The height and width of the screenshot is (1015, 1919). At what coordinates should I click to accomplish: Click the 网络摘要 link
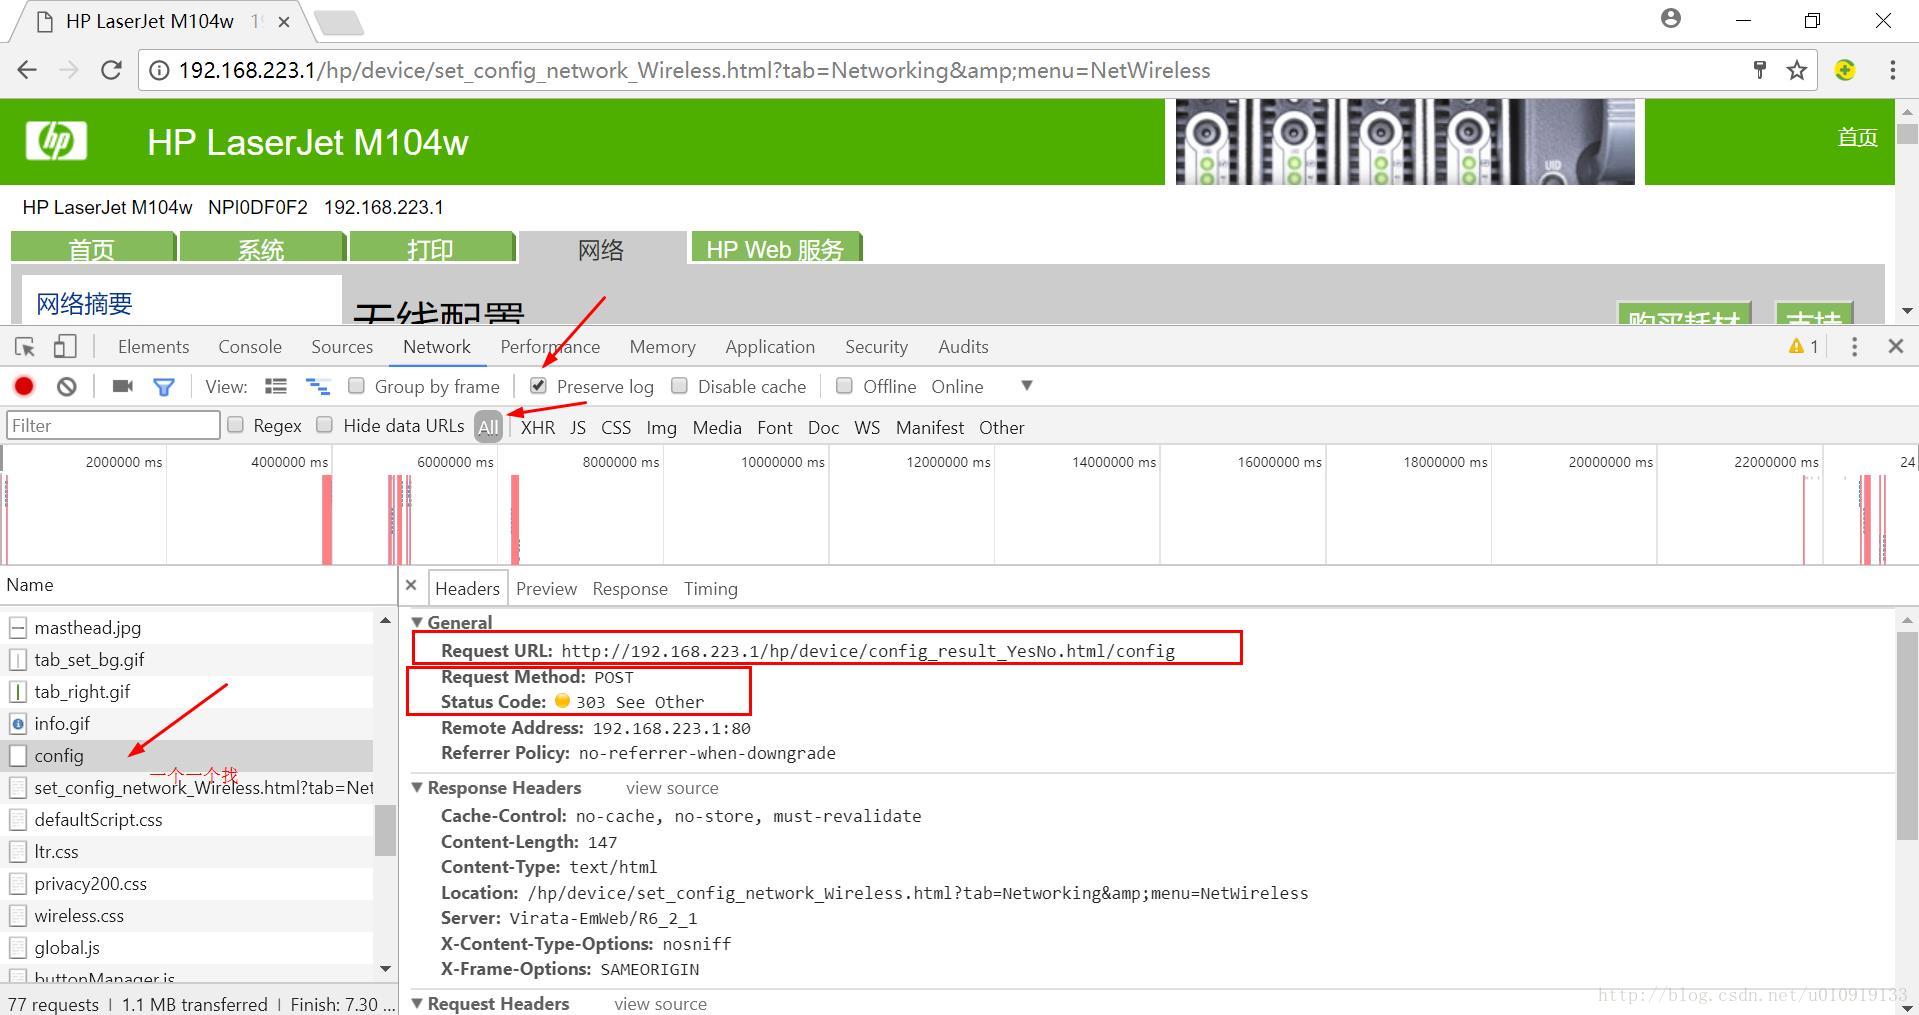[84, 303]
